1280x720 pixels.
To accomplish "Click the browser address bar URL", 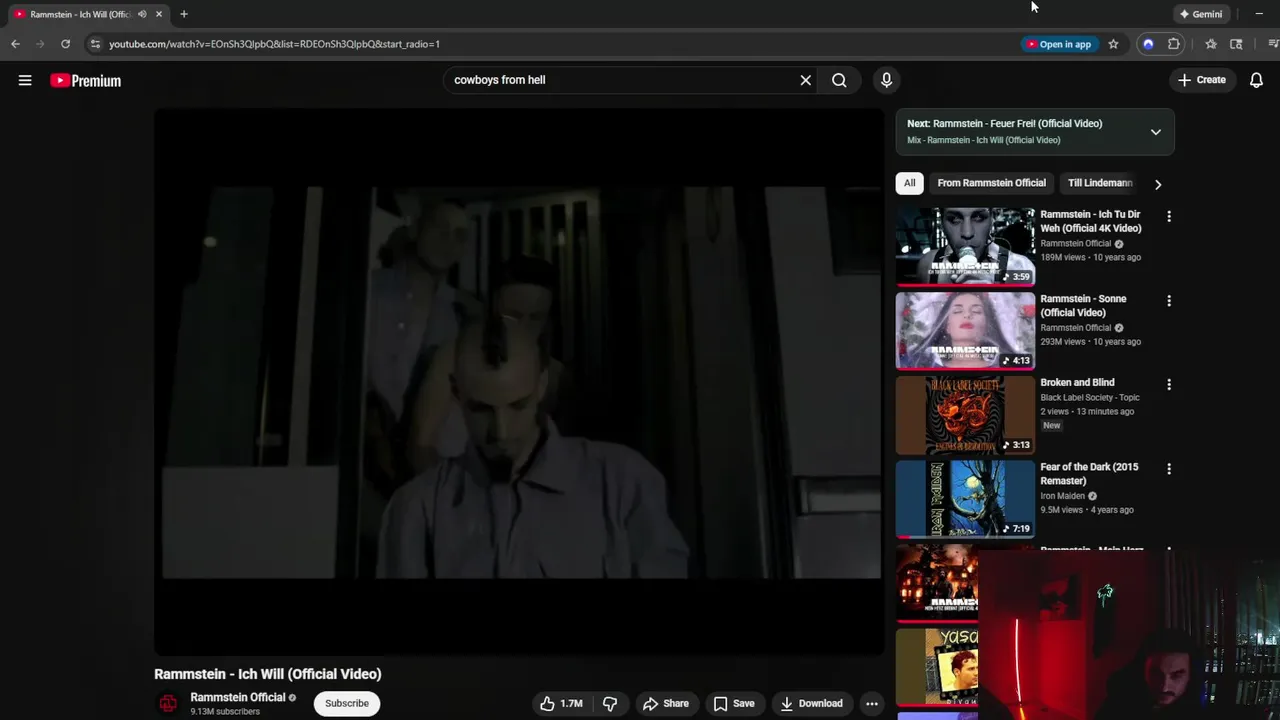I will (274, 44).
